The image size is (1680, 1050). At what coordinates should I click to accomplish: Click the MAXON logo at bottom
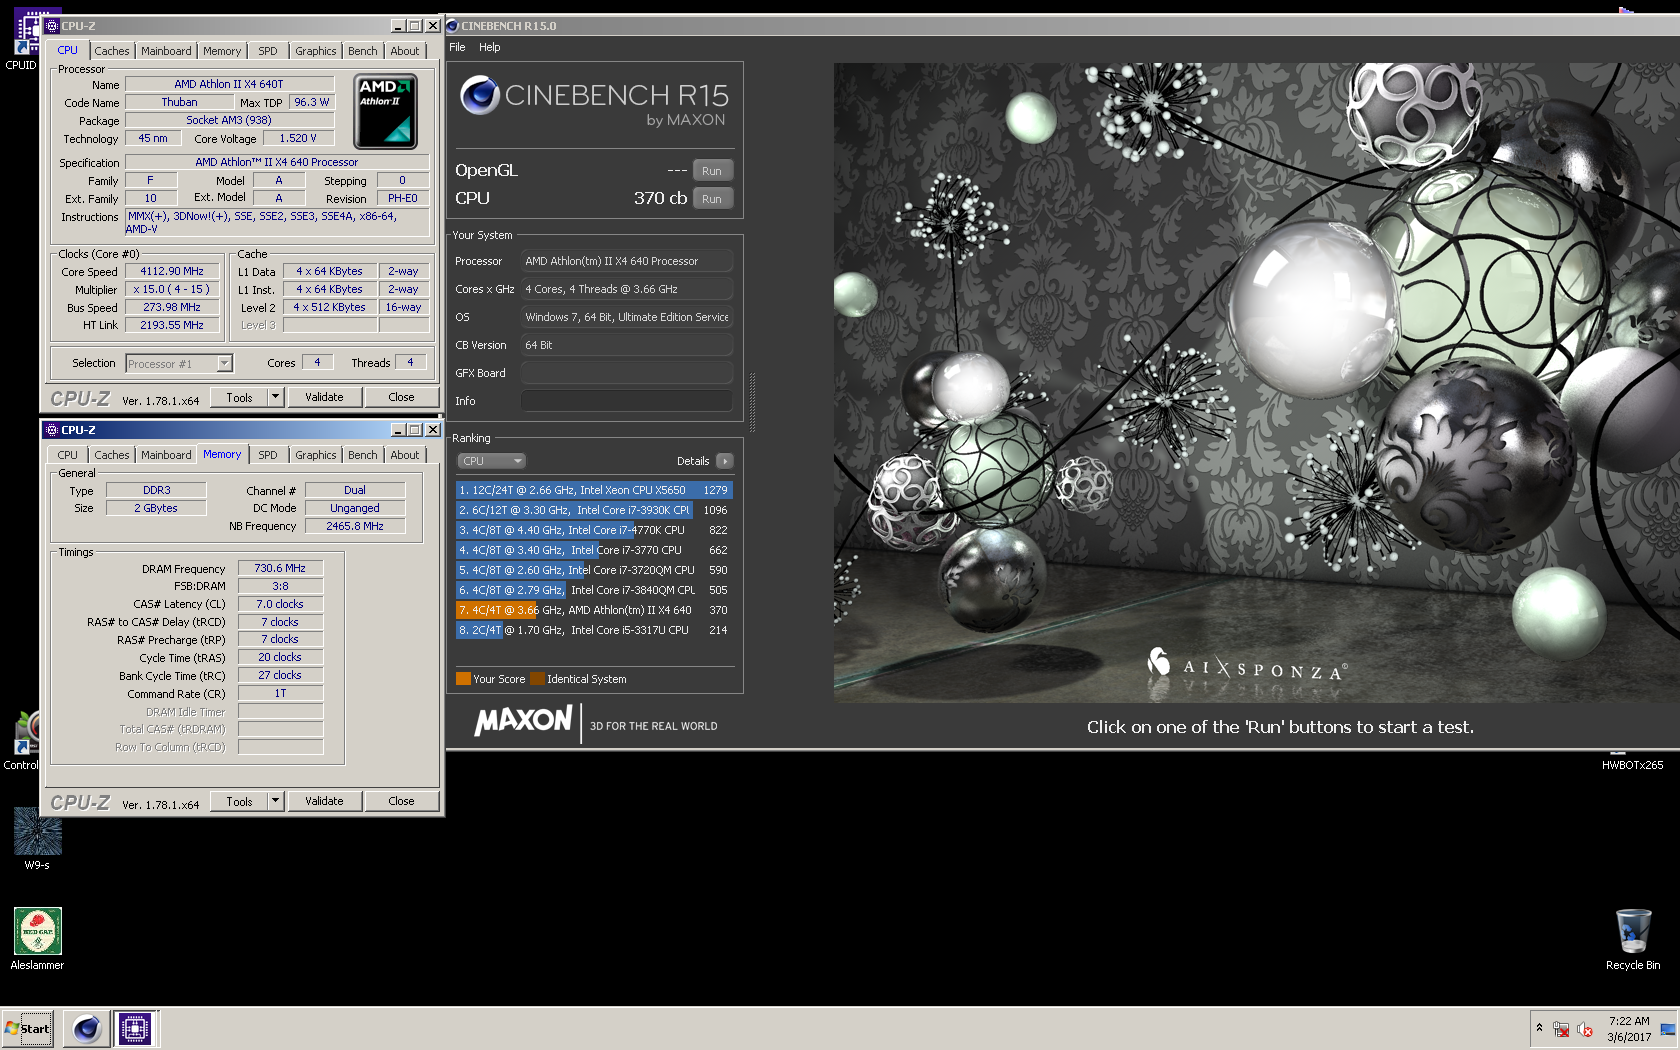(524, 720)
